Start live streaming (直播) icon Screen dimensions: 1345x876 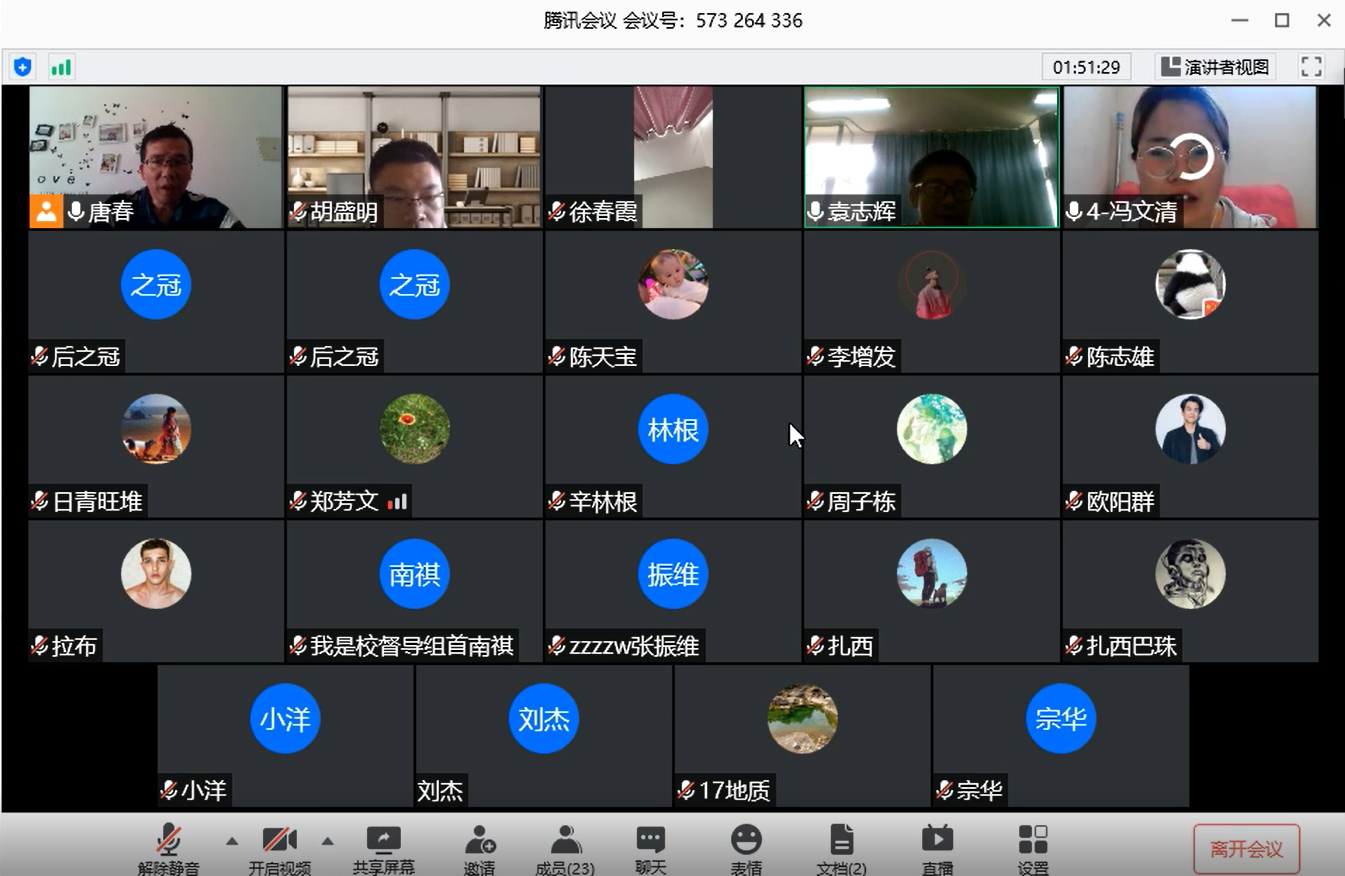coord(937,848)
